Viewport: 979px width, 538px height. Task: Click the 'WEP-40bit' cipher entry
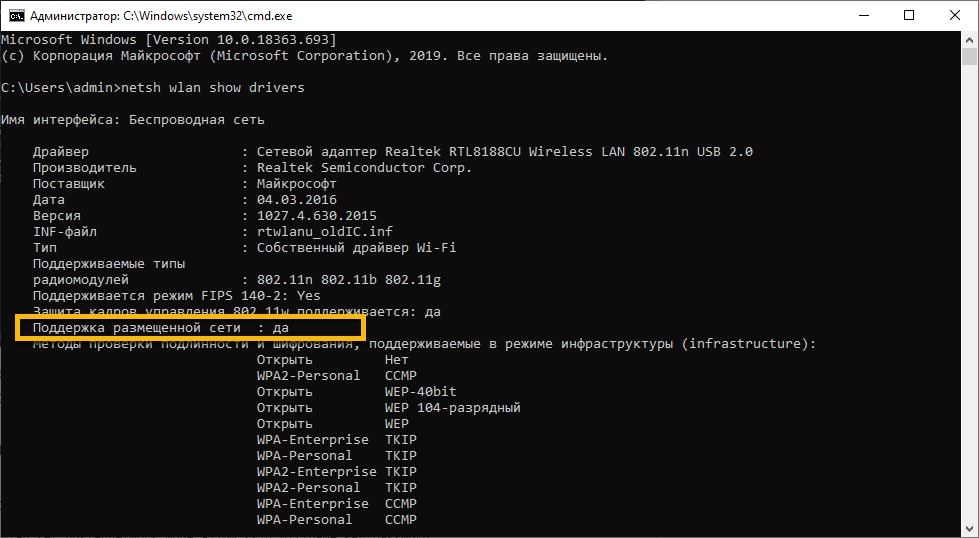420,392
